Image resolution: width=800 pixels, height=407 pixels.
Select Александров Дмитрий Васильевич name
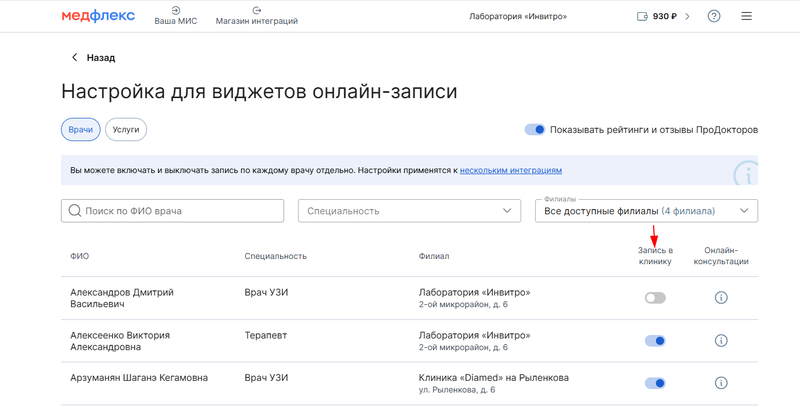[x=122, y=298]
